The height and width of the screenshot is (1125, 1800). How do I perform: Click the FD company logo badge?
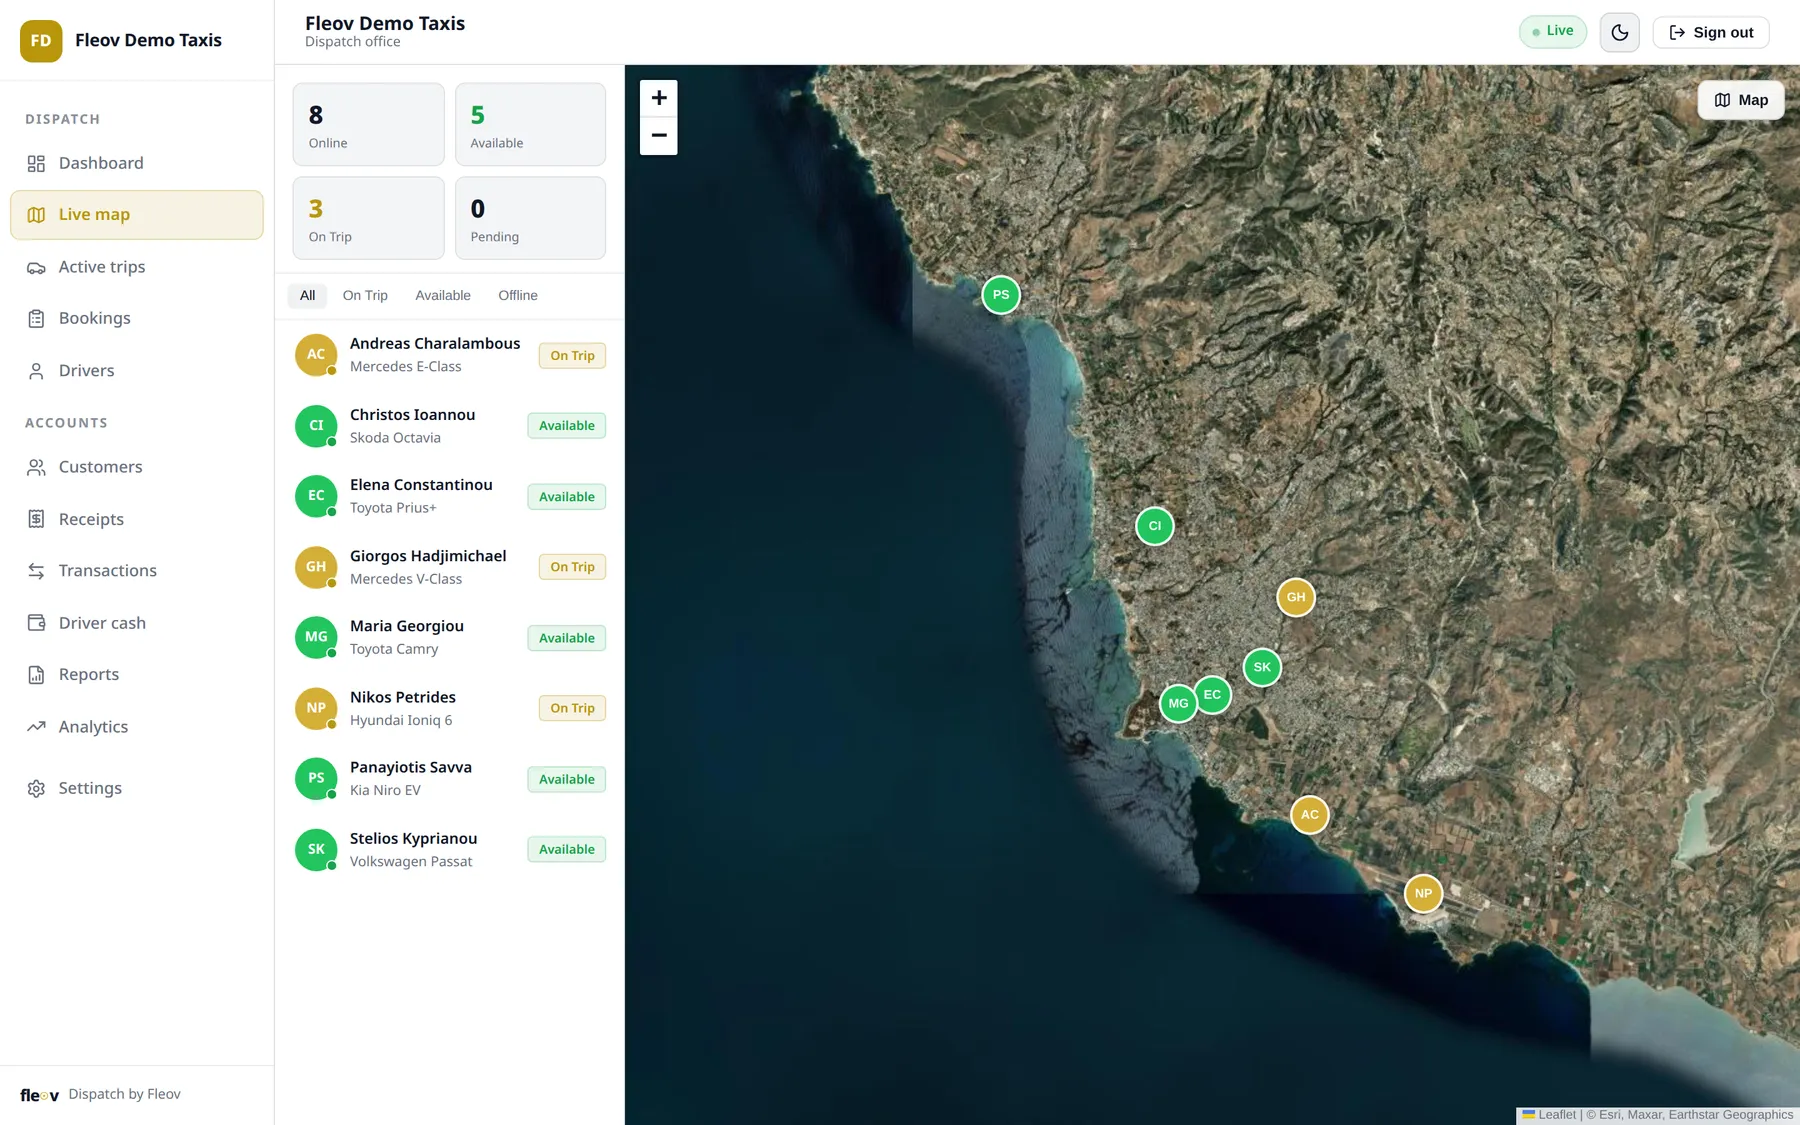[x=41, y=41]
